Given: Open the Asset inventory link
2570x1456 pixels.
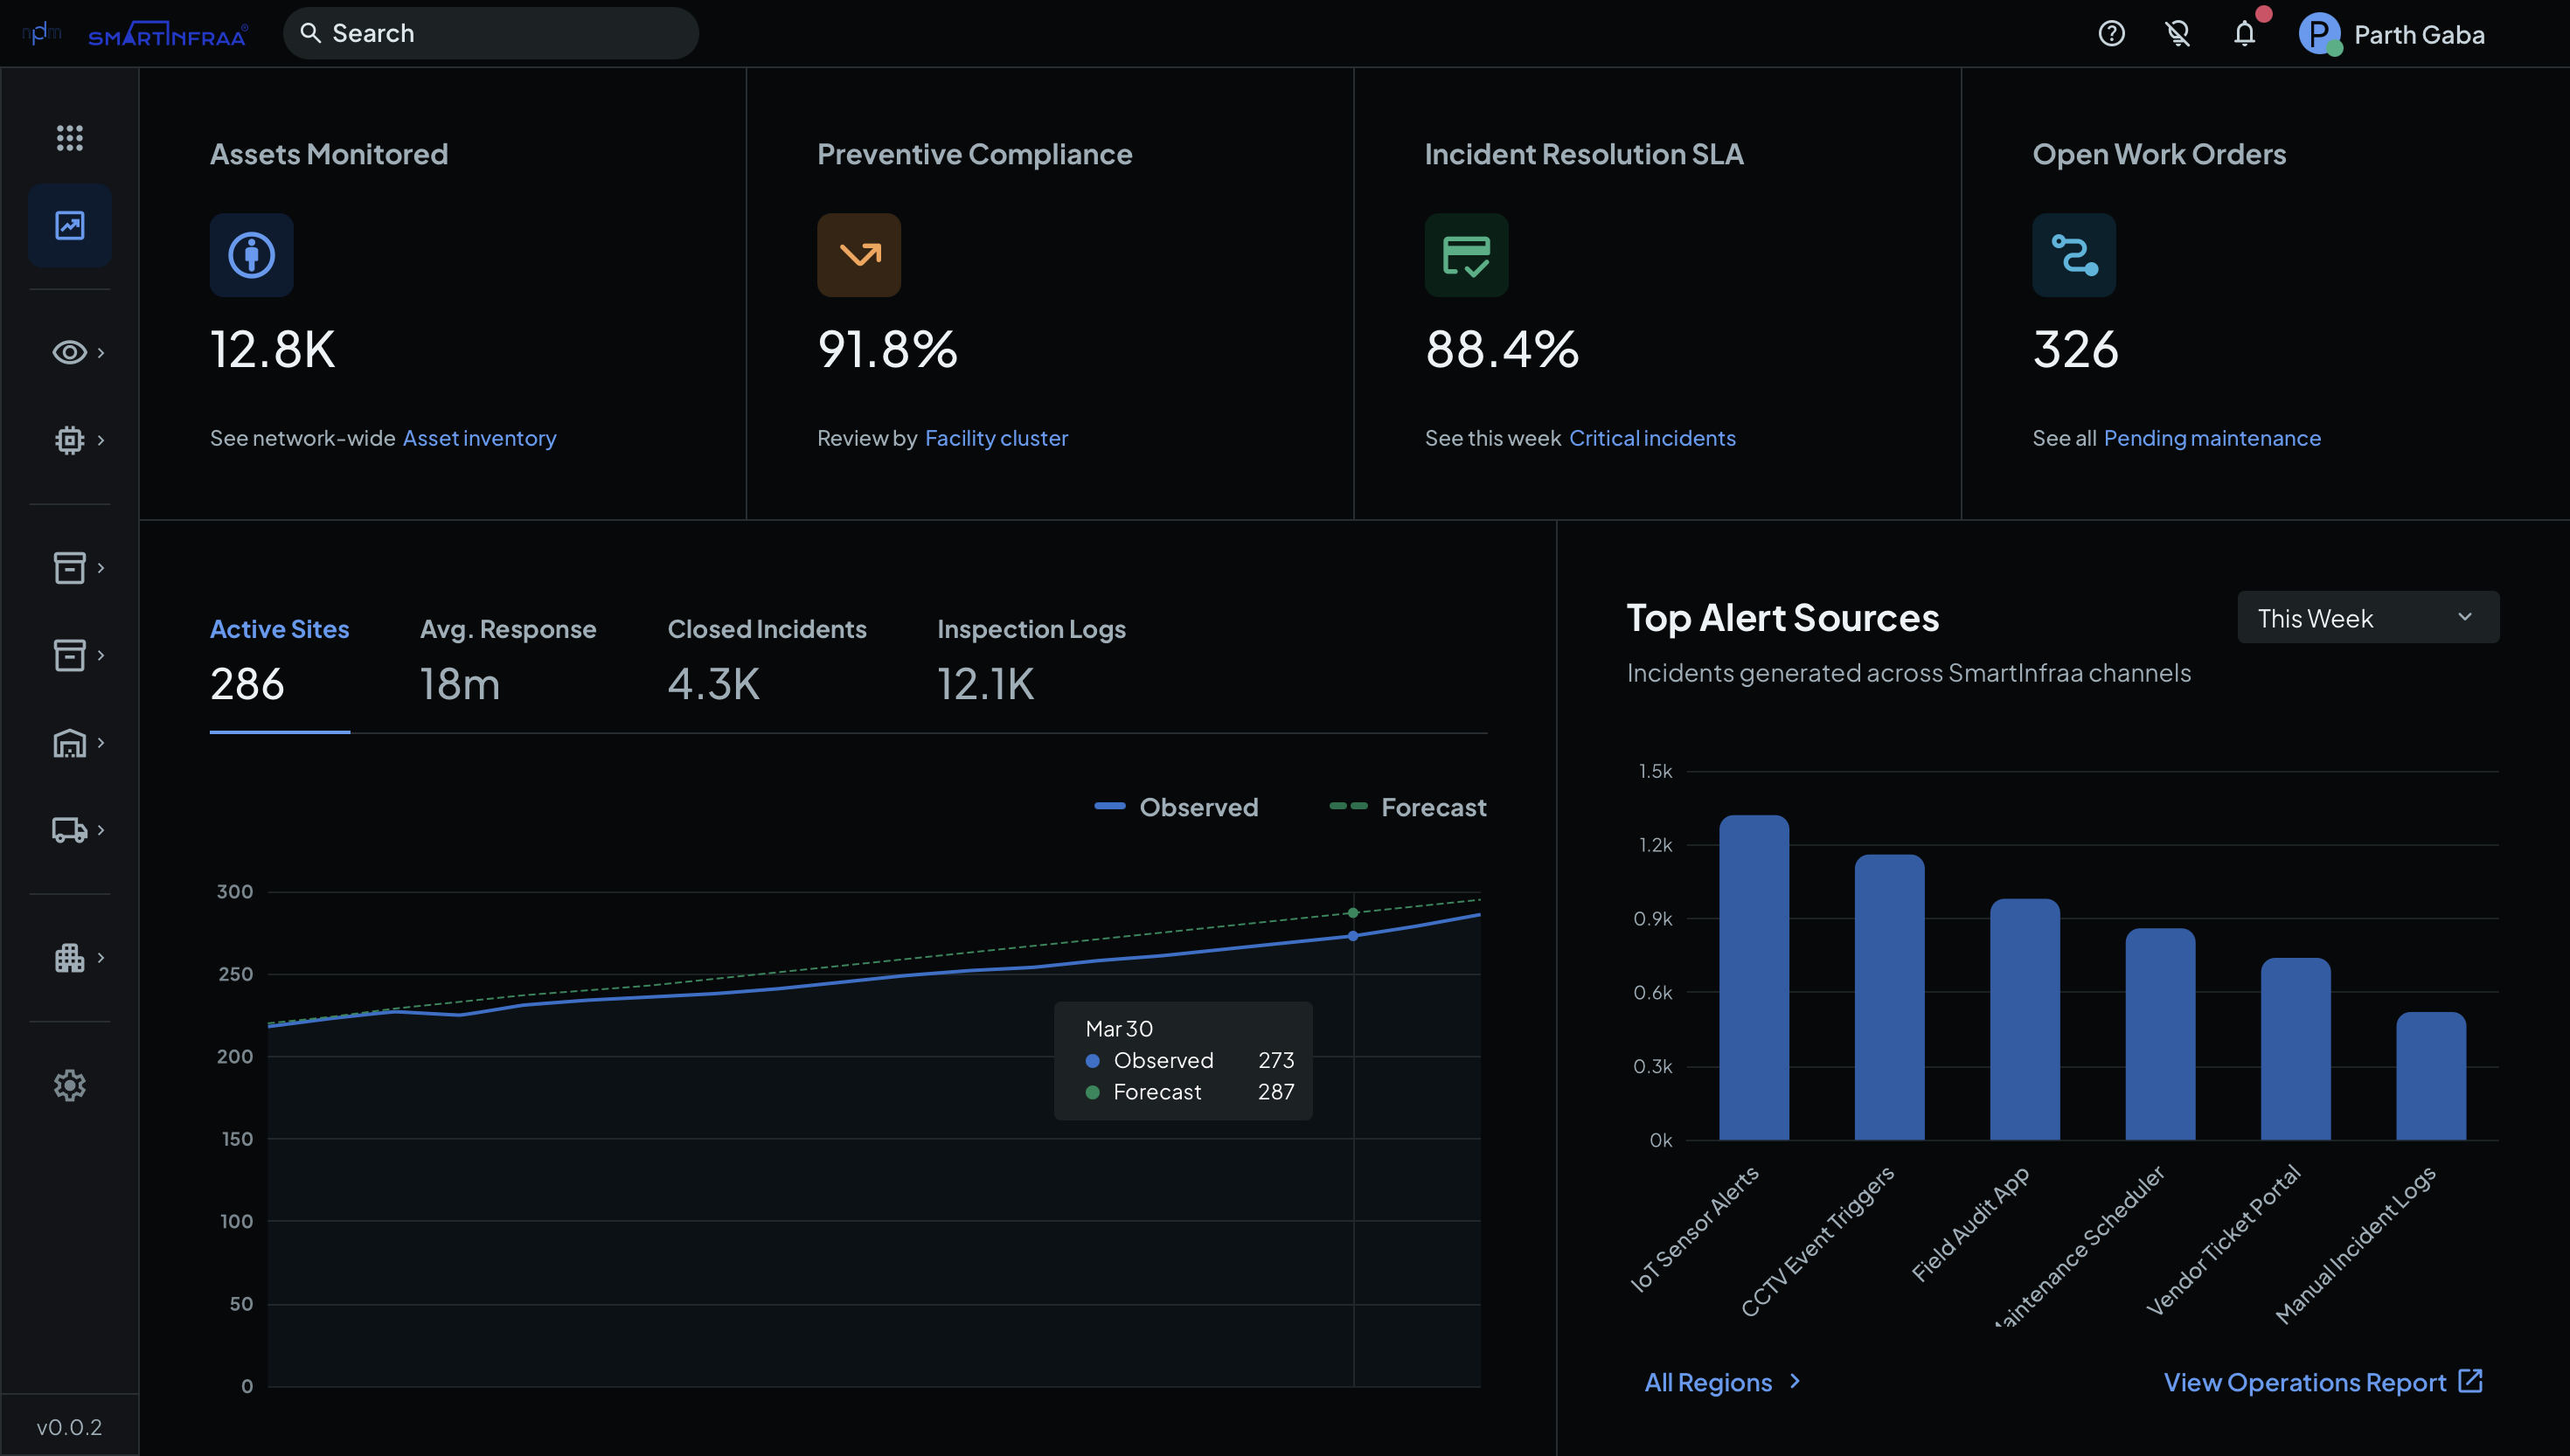Looking at the screenshot, I should (479, 438).
